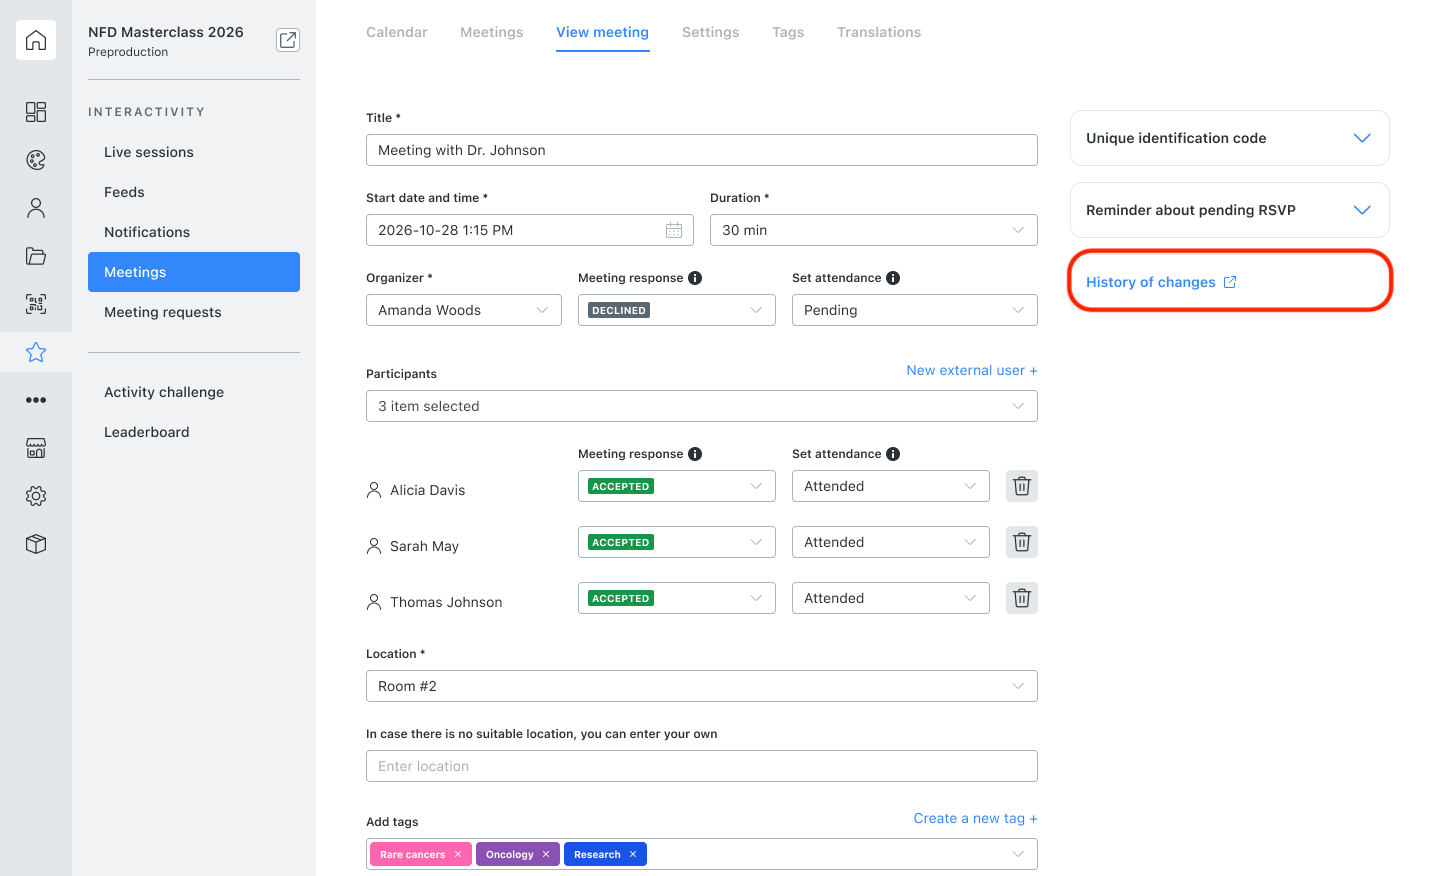Open organizer's DECLINED meeting response dropdown
This screenshot has width=1440, height=876.
point(677,310)
